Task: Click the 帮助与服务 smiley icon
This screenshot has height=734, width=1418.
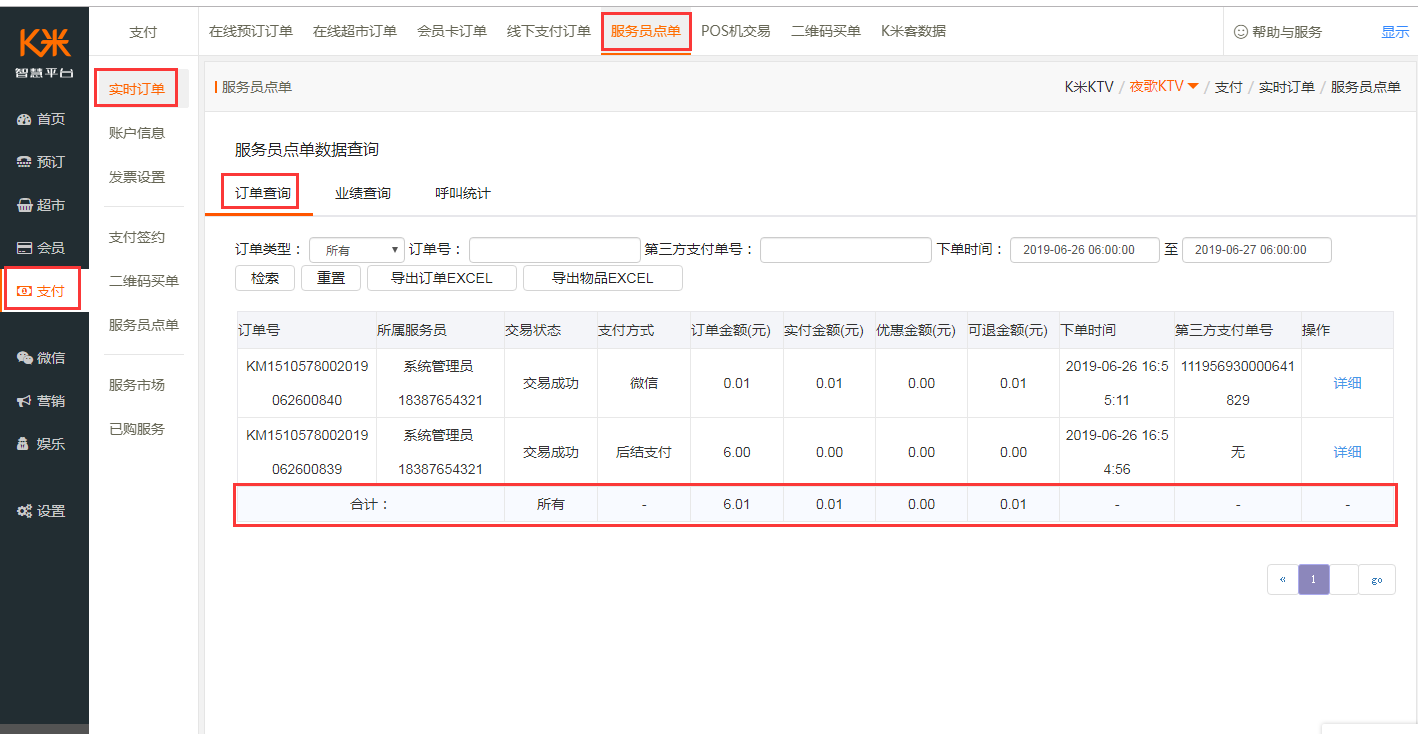Action: click(x=1241, y=32)
